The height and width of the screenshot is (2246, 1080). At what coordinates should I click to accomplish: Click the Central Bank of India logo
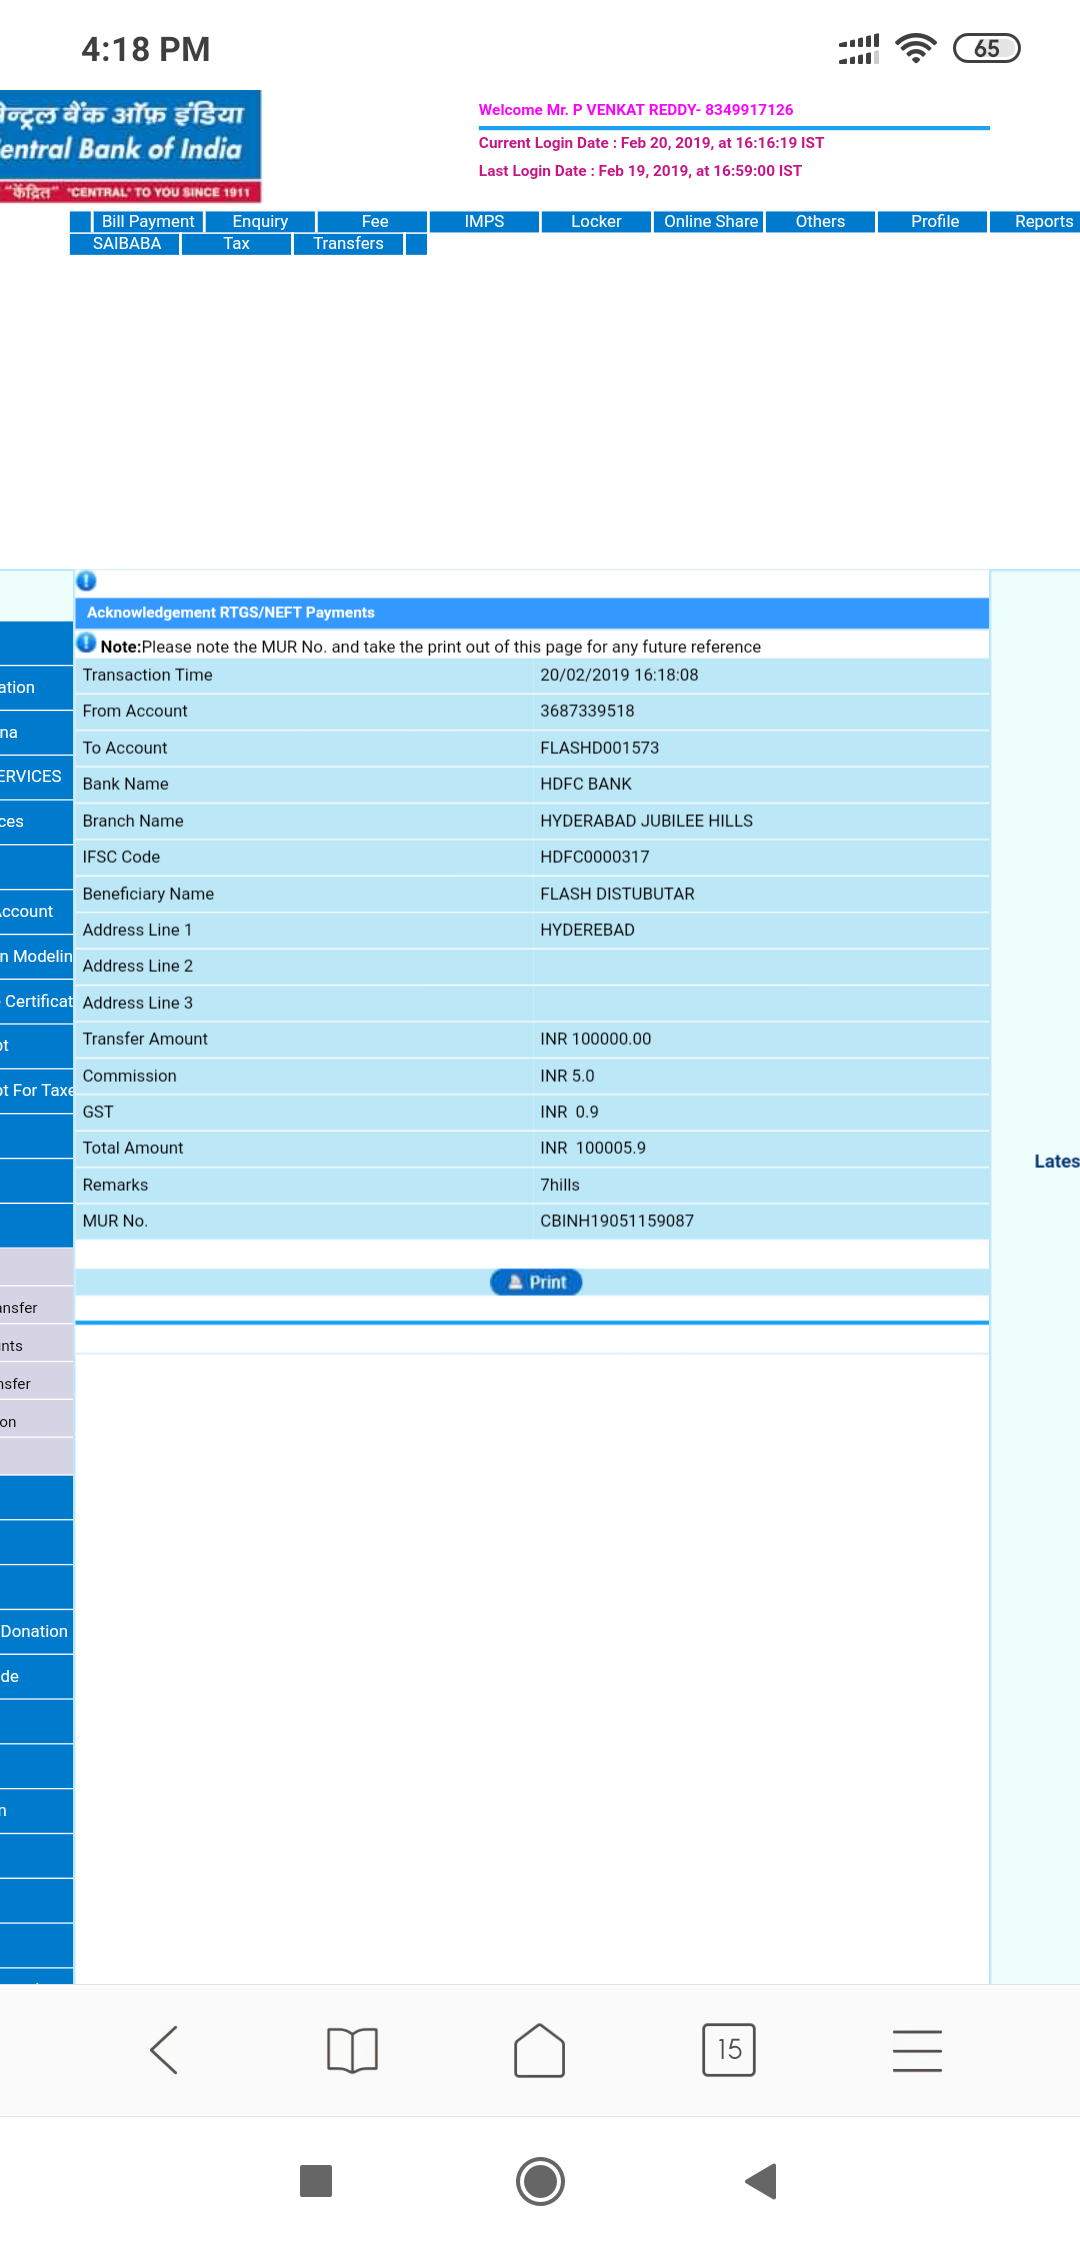(x=130, y=146)
